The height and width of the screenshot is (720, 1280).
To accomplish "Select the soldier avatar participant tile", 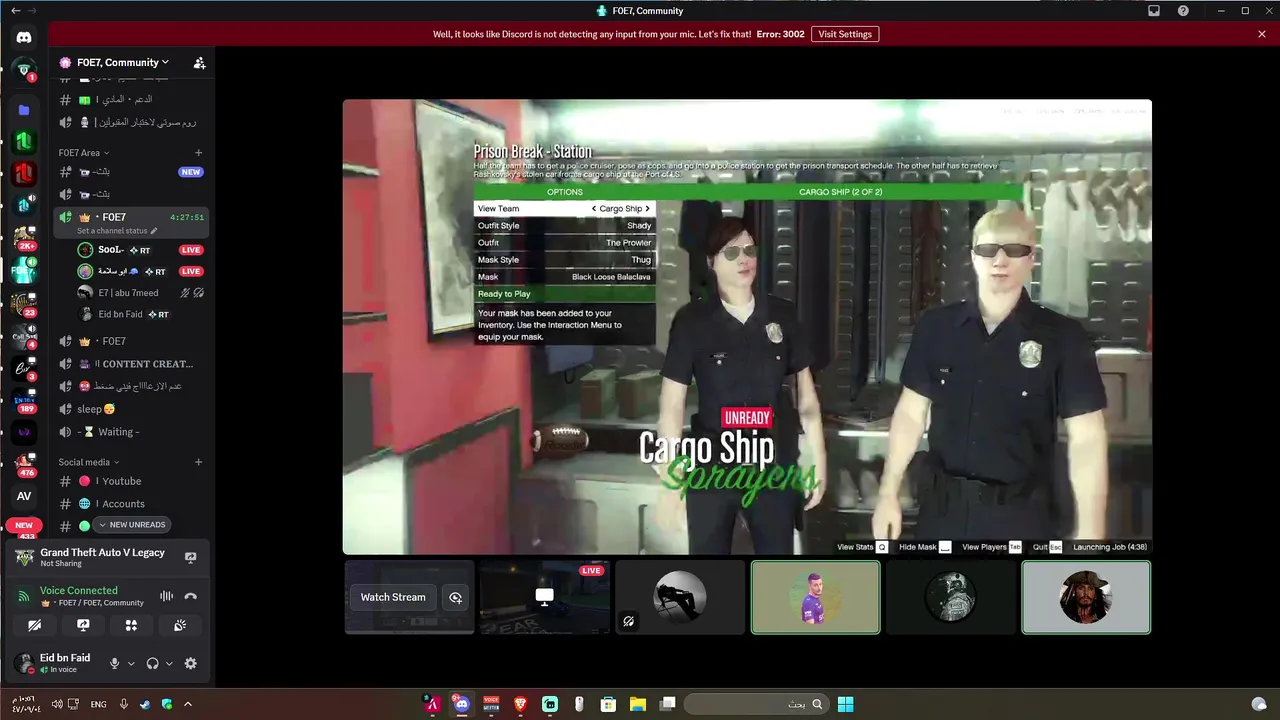I will click(951, 597).
